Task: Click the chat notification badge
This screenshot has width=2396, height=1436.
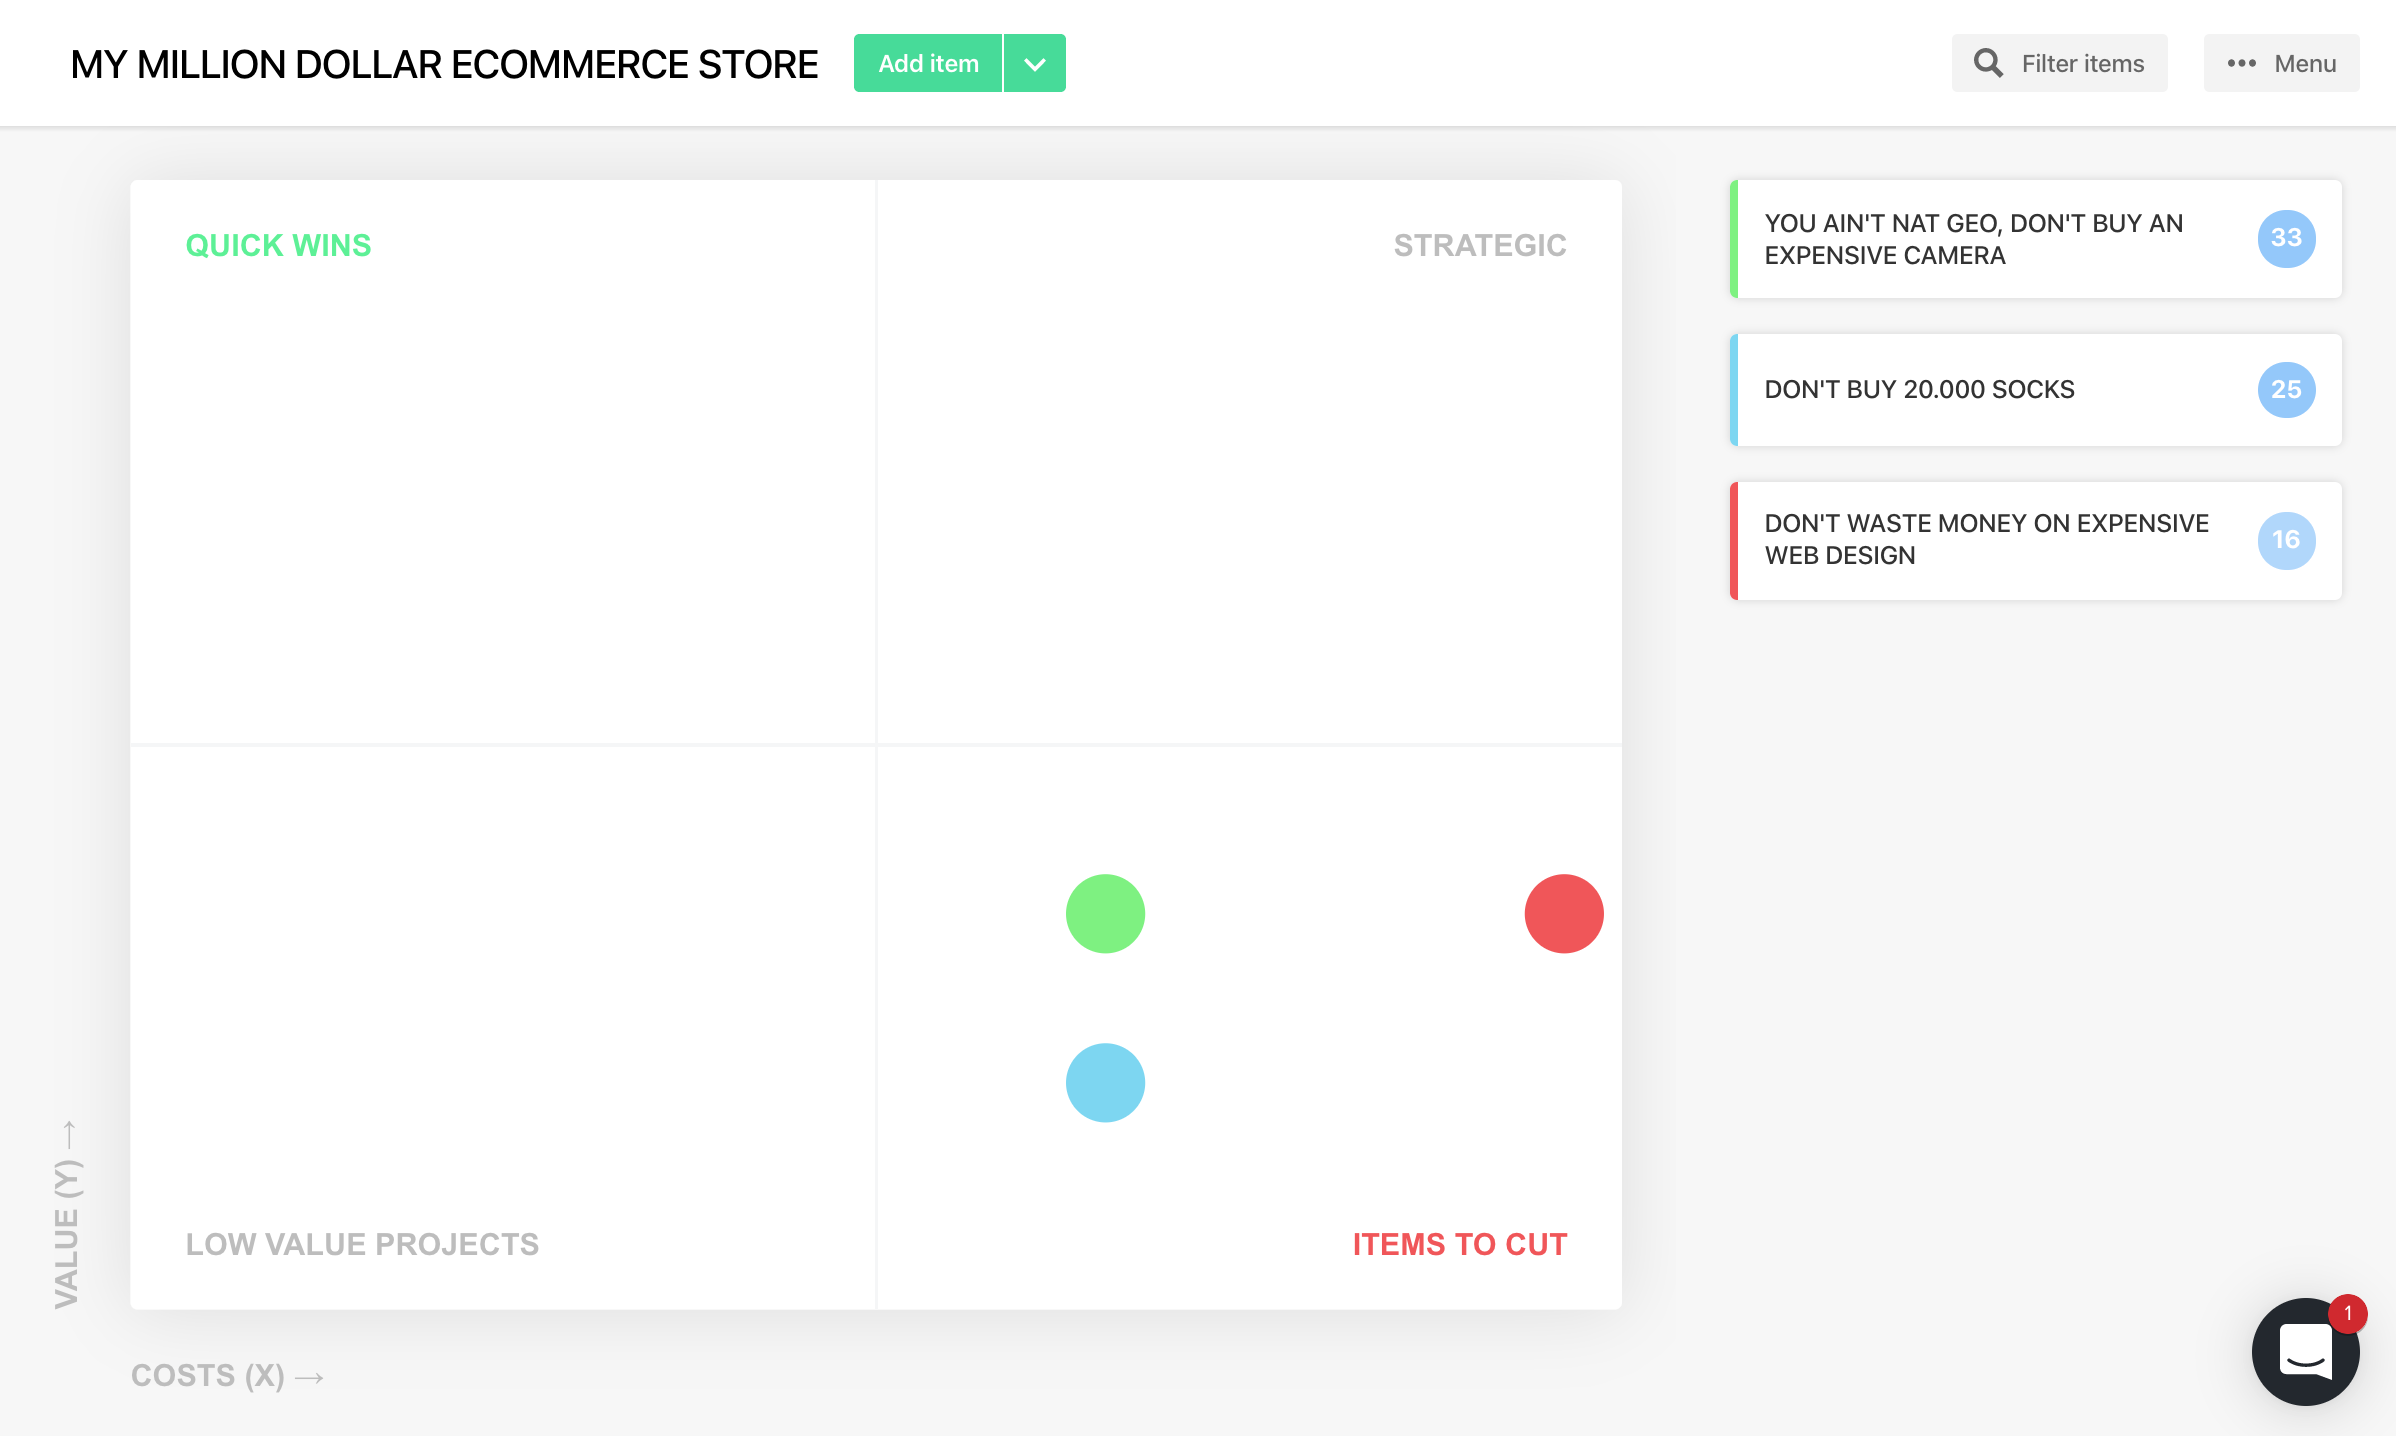Action: tap(2348, 1313)
